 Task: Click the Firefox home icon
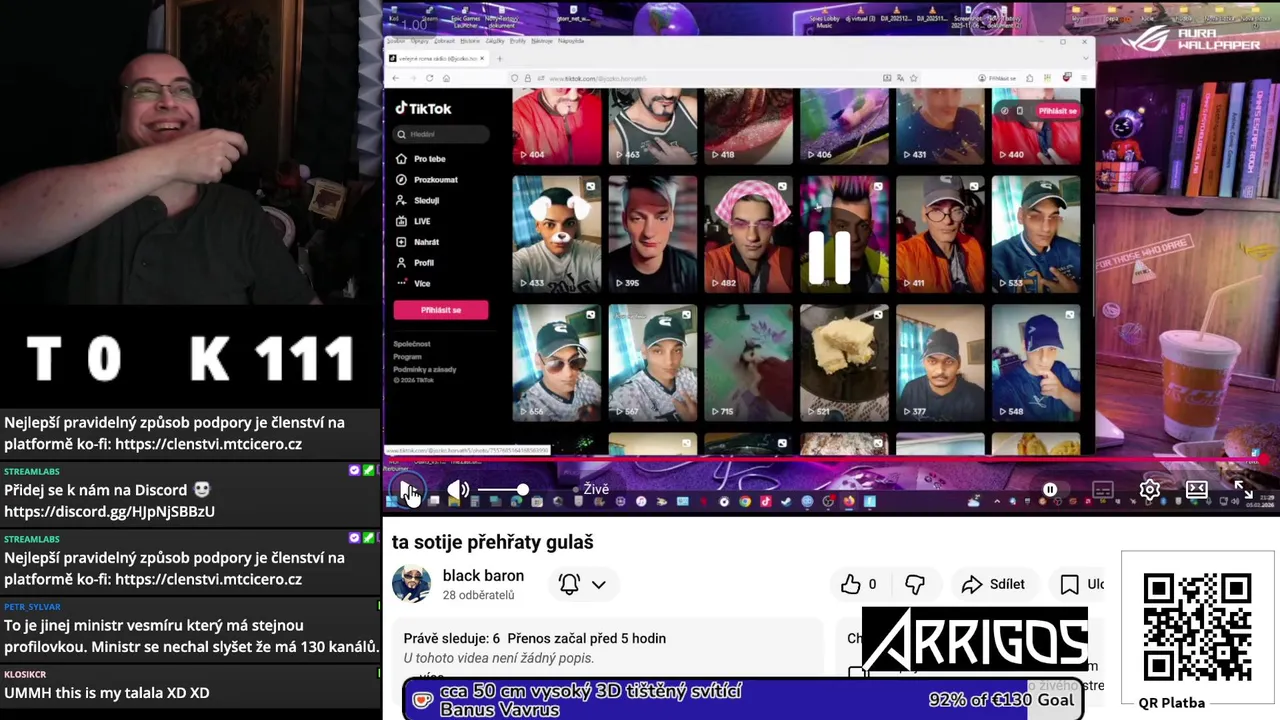[446, 78]
